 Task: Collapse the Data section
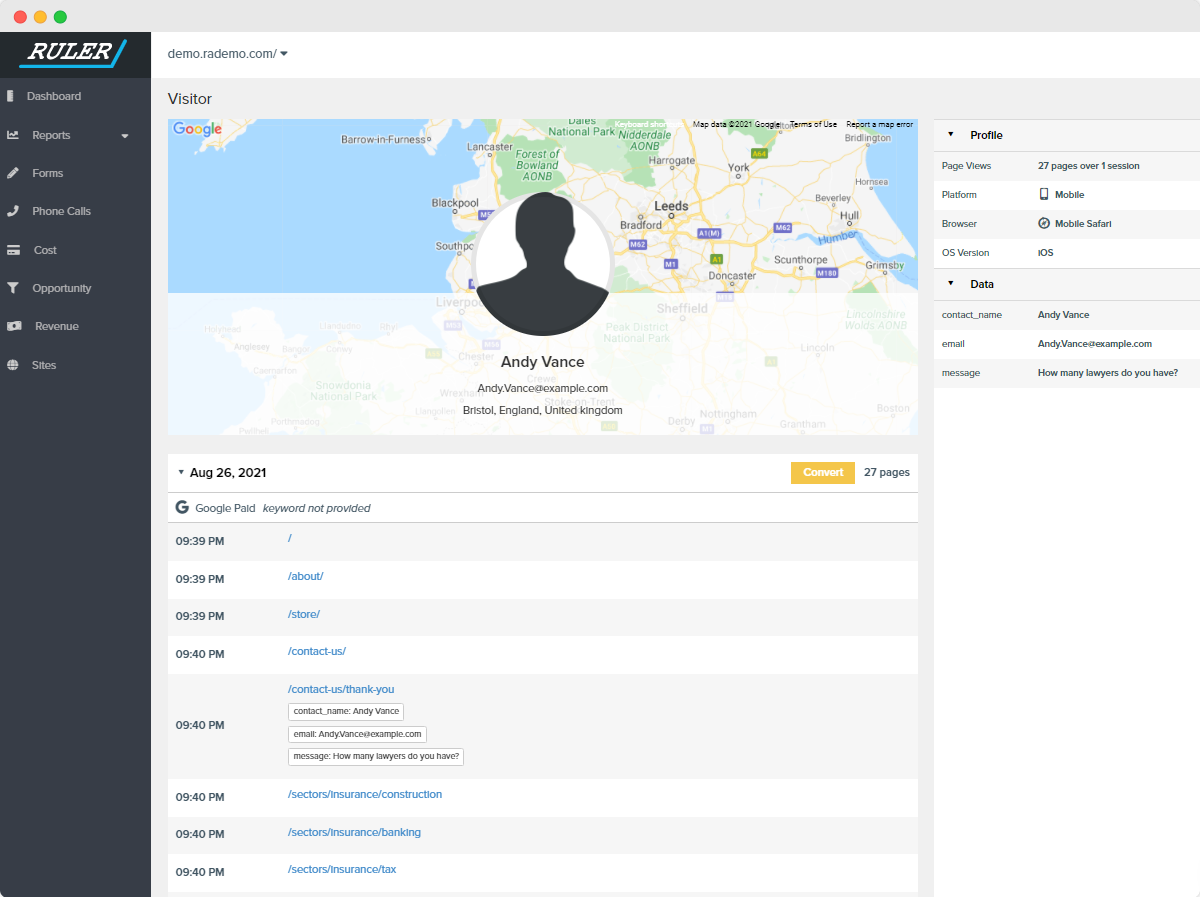click(x=950, y=284)
